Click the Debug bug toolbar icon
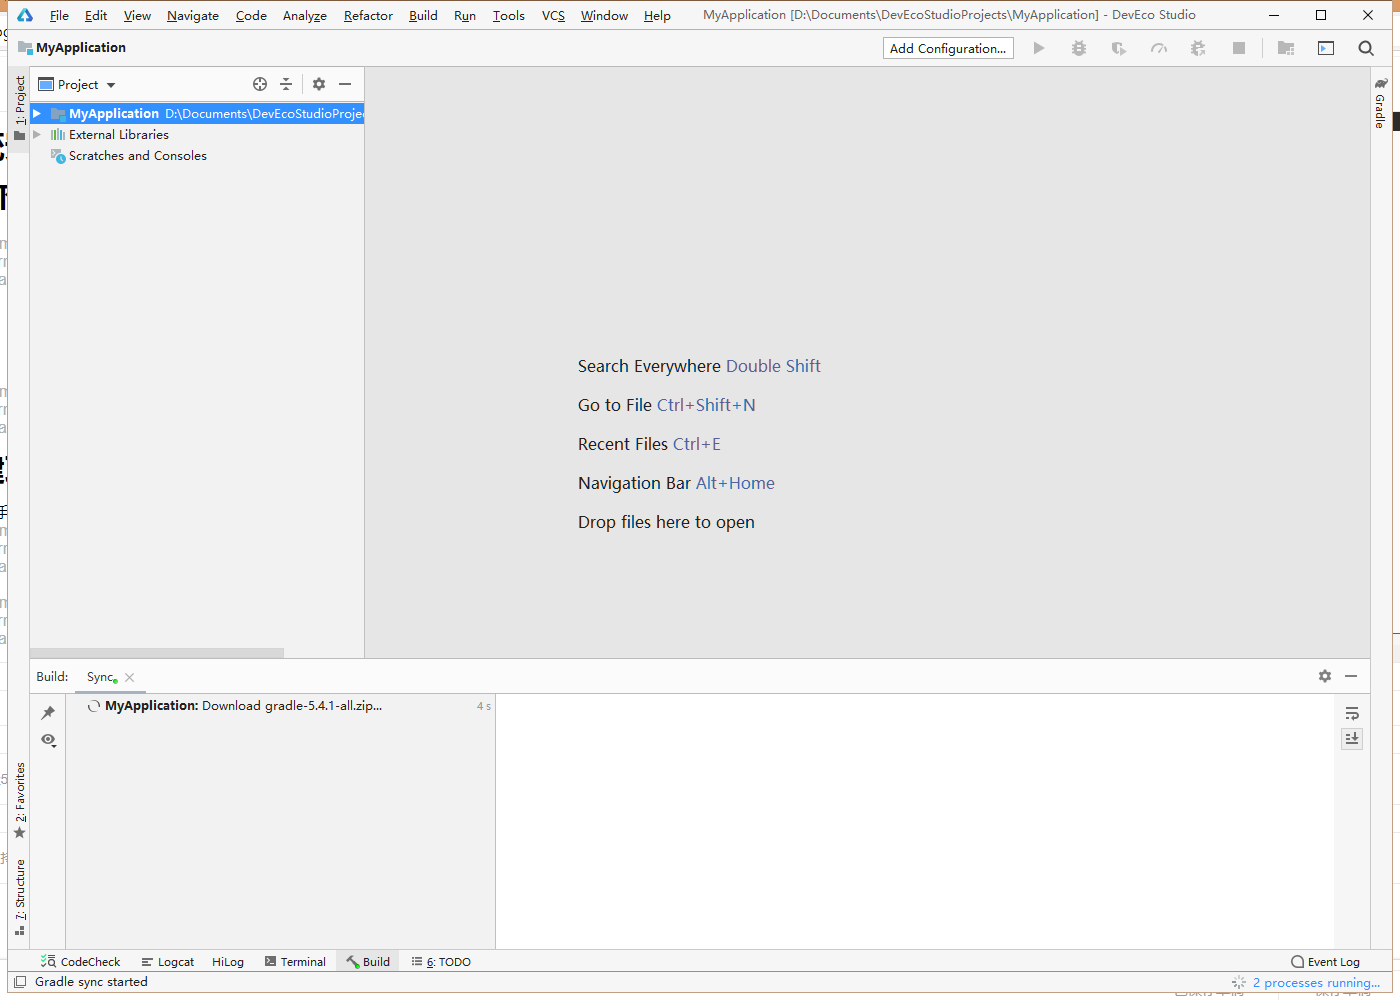 [1079, 48]
